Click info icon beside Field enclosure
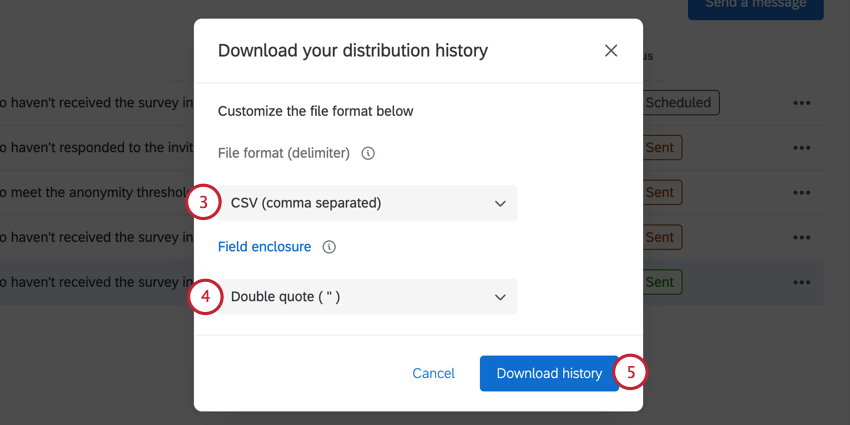The width and height of the screenshot is (850, 425). point(329,247)
